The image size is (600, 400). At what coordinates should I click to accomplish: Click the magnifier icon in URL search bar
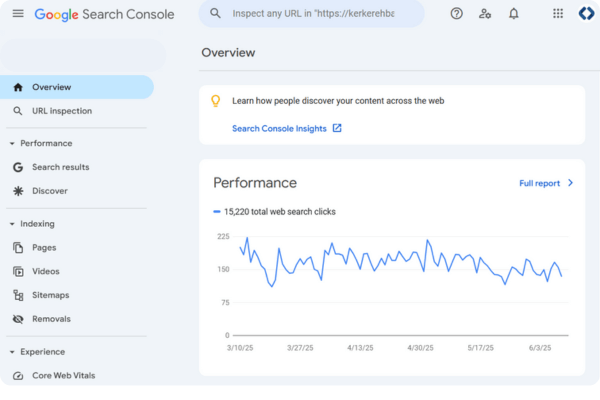point(215,13)
